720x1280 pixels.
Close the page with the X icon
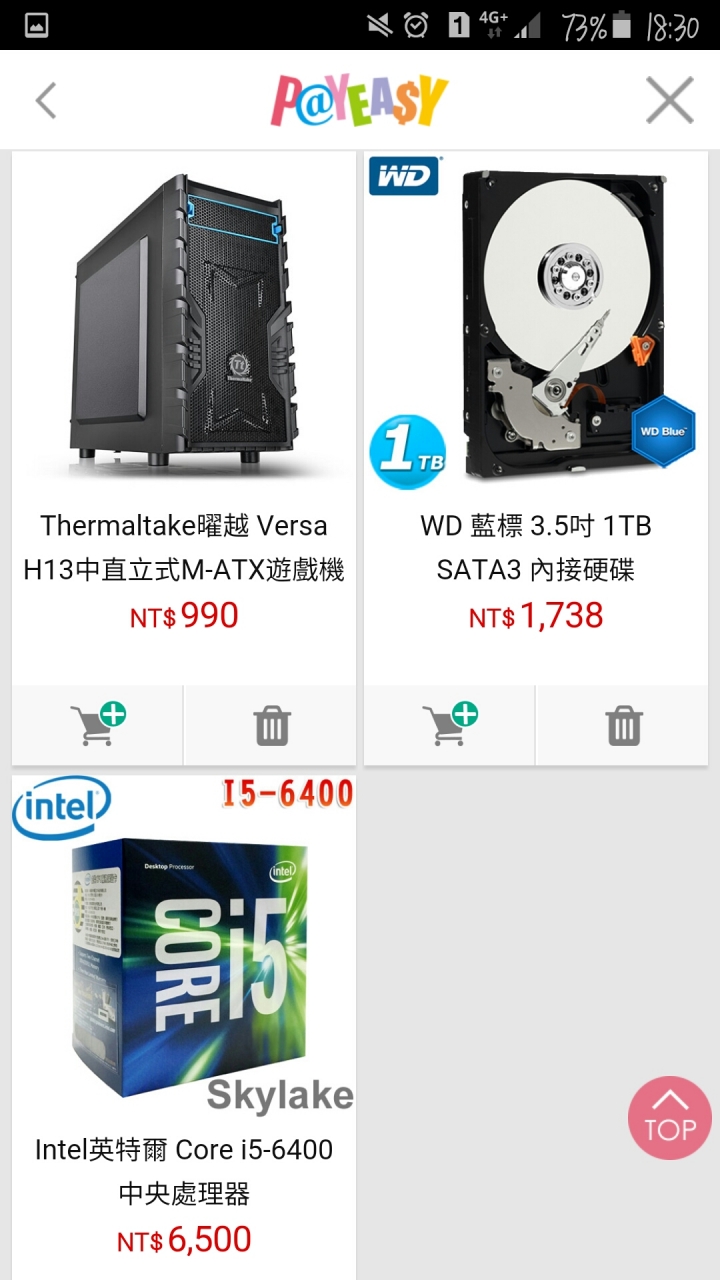click(670, 100)
